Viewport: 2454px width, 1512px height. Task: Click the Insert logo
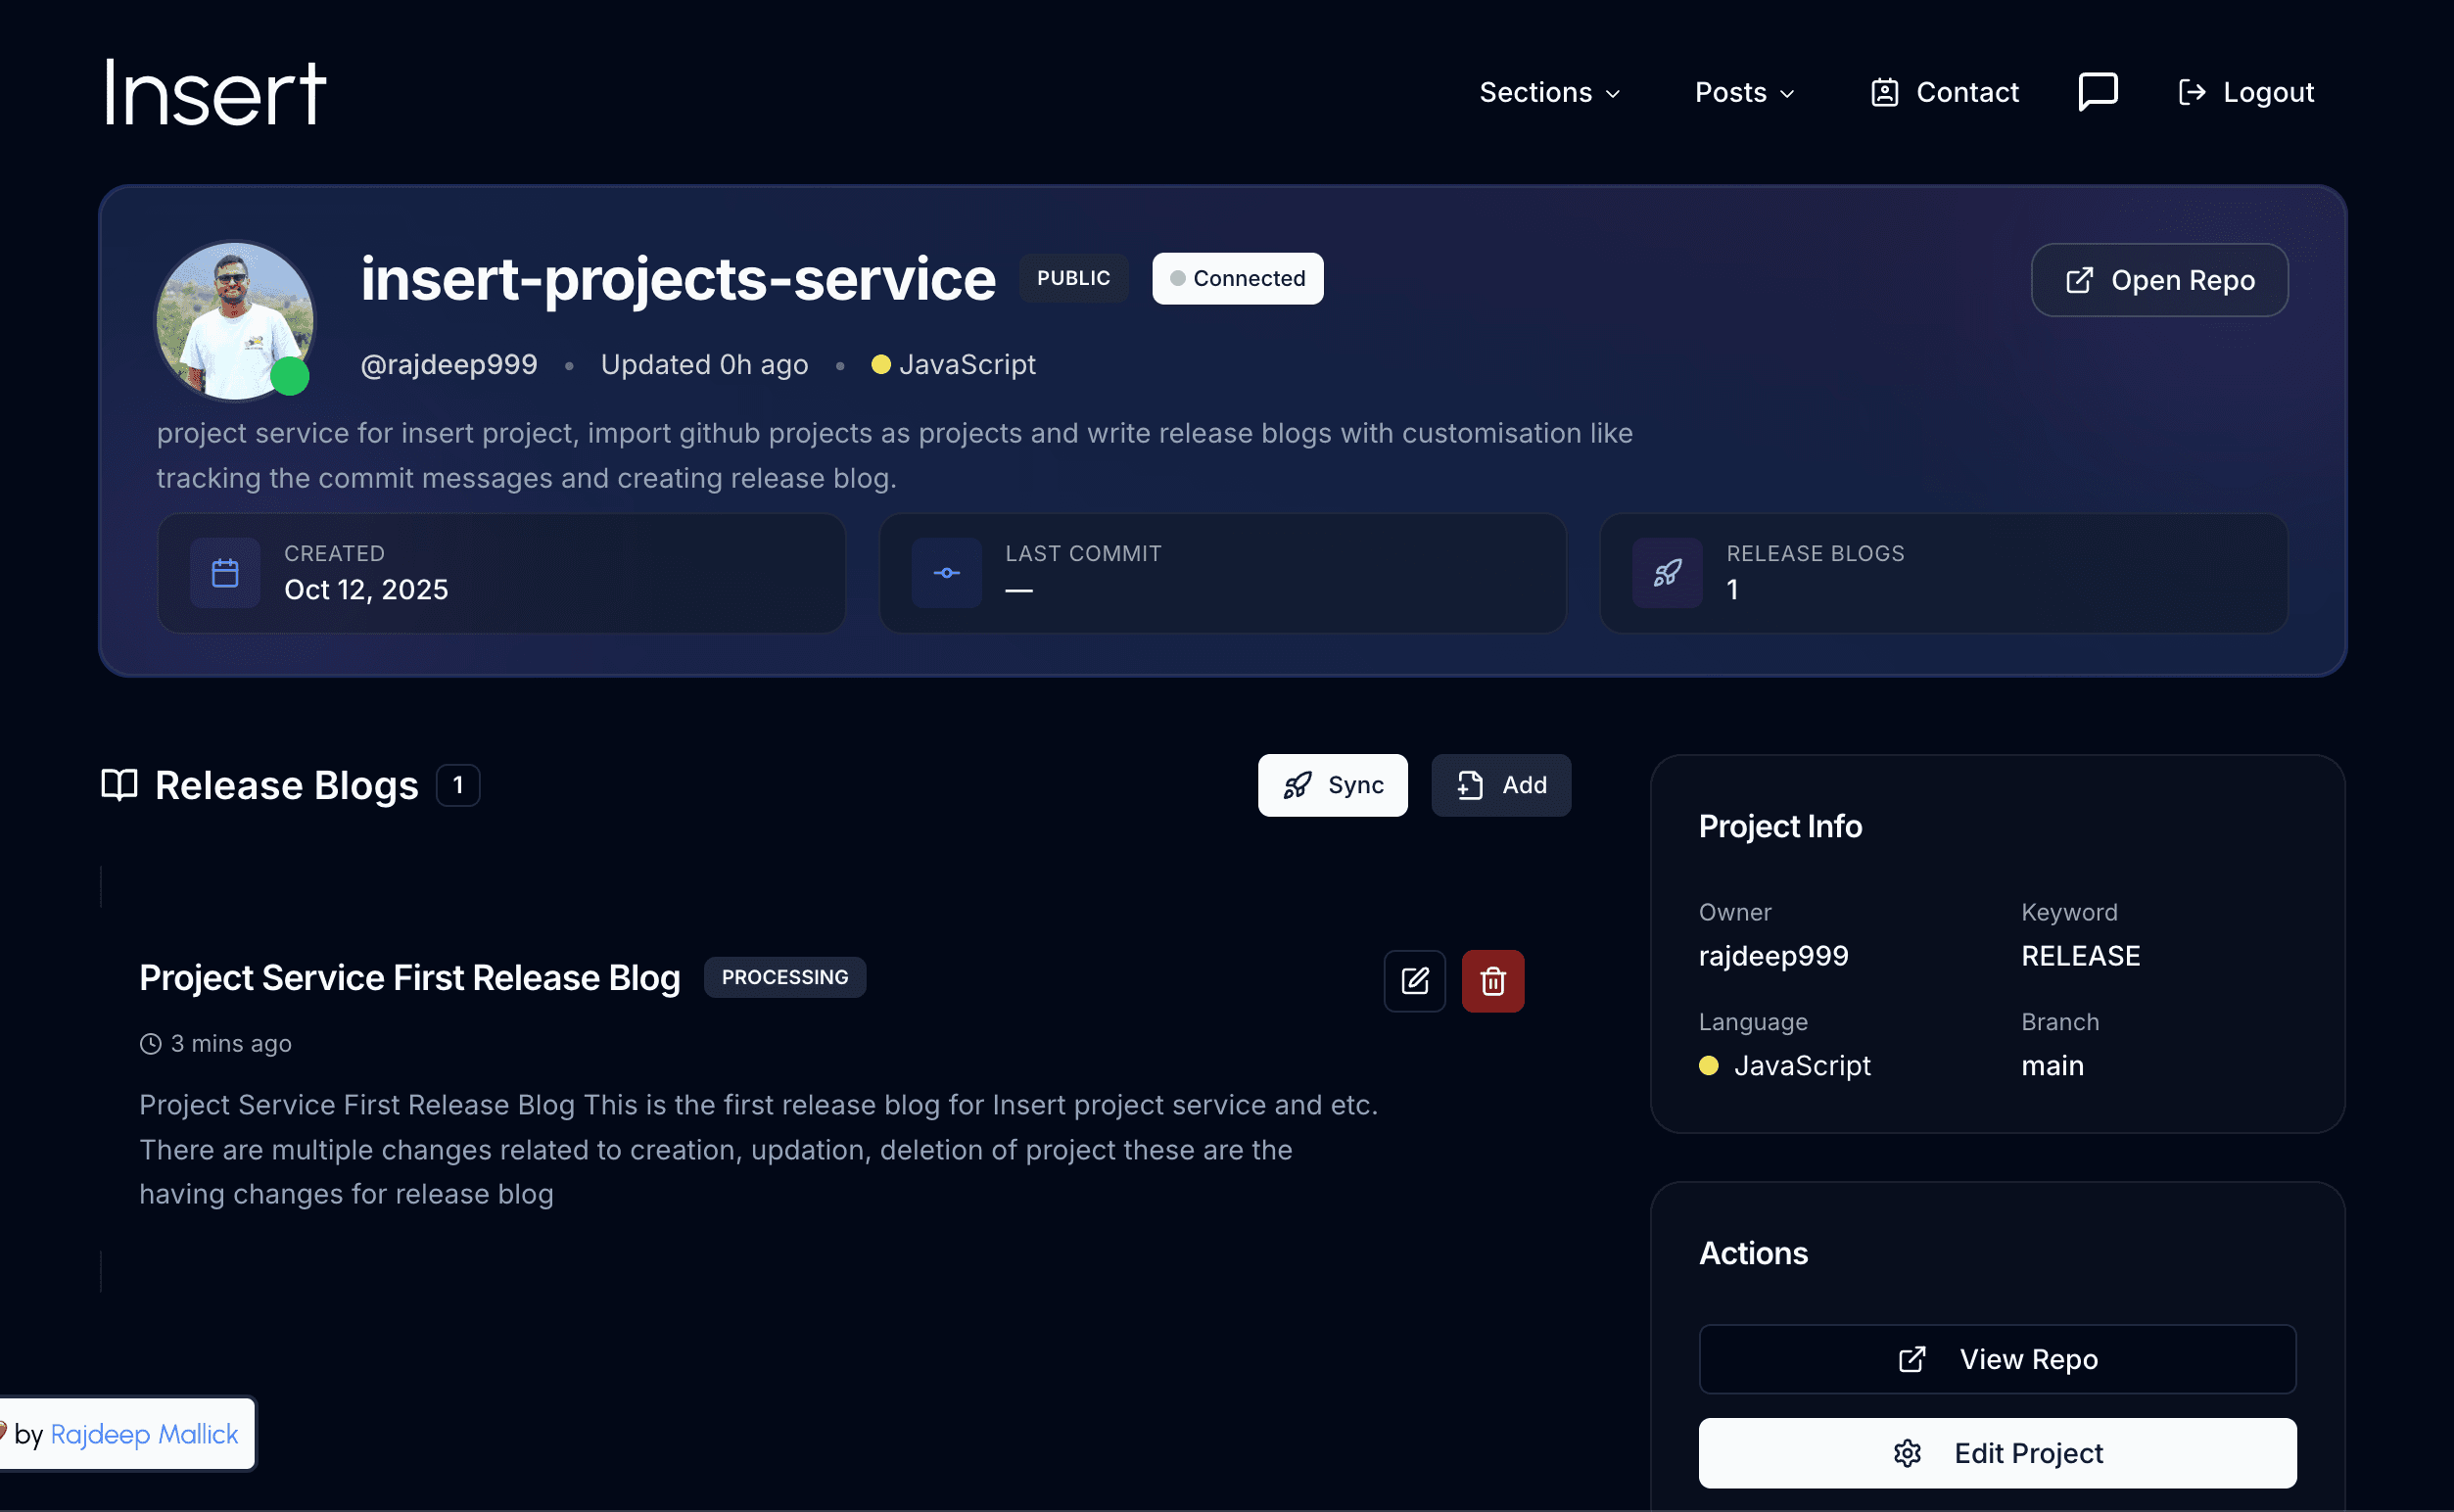tap(216, 92)
